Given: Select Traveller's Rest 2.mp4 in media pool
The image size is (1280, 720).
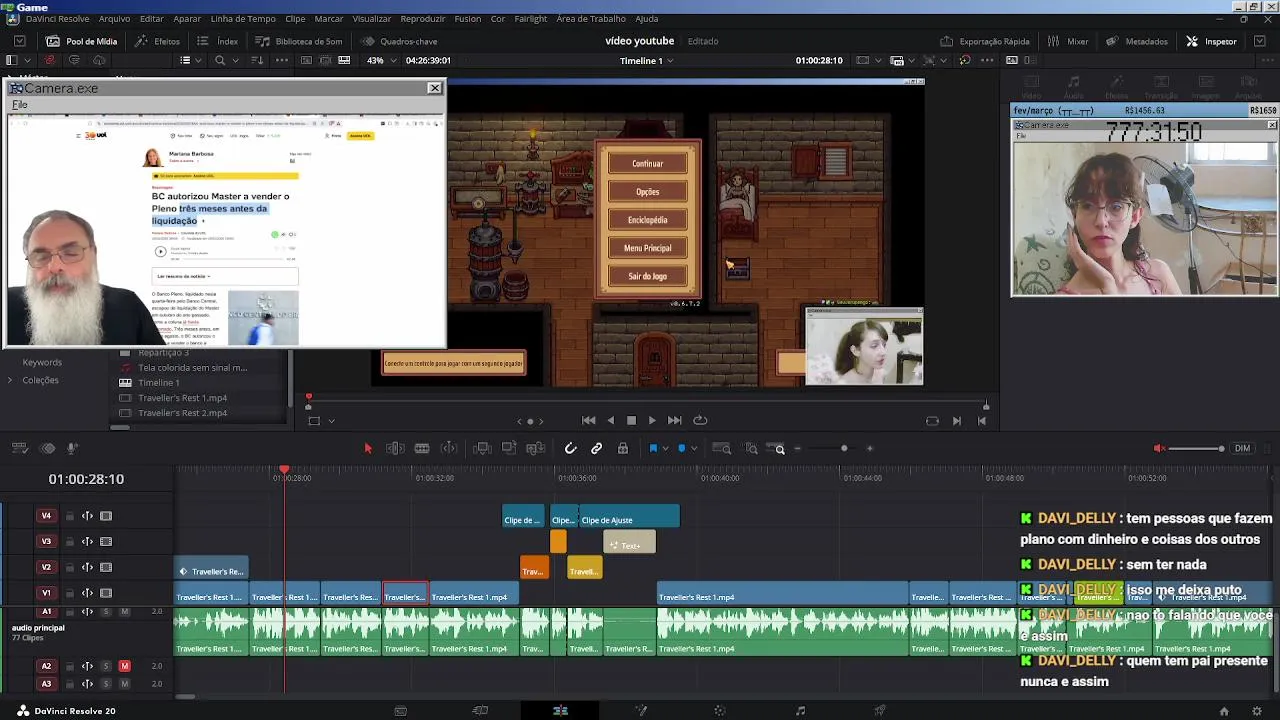Looking at the screenshot, I should click(x=182, y=413).
